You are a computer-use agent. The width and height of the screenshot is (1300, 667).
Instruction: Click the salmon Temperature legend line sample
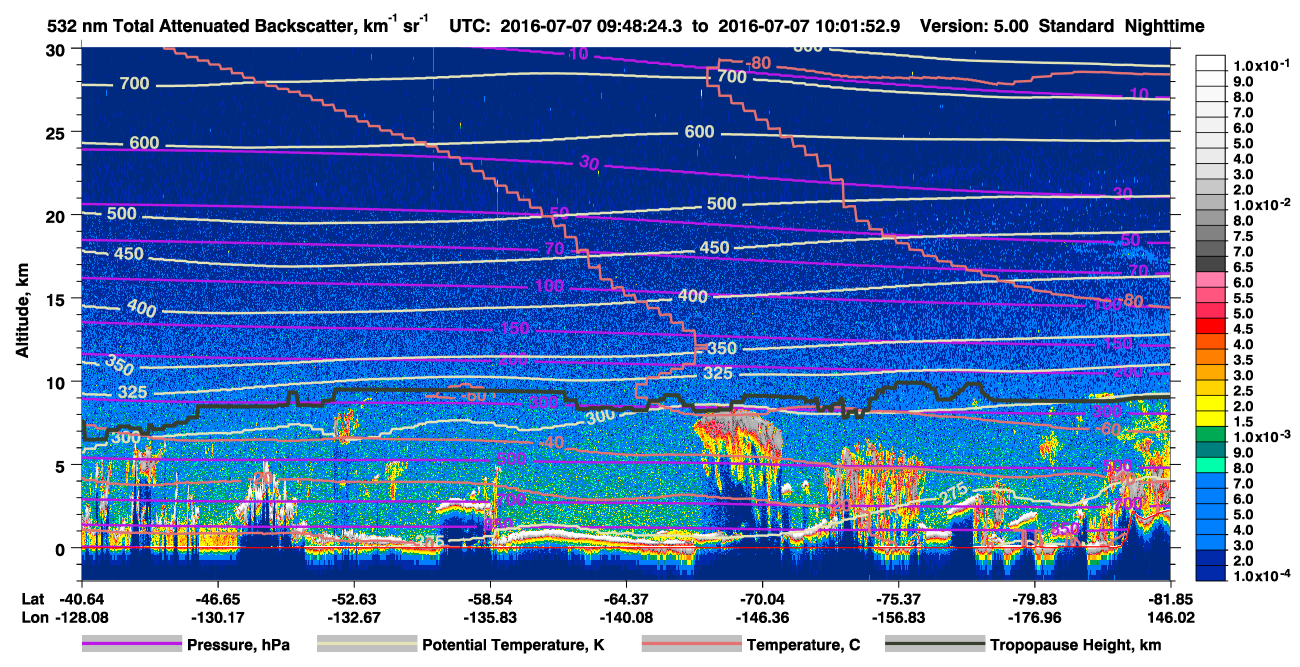tap(690, 645)
